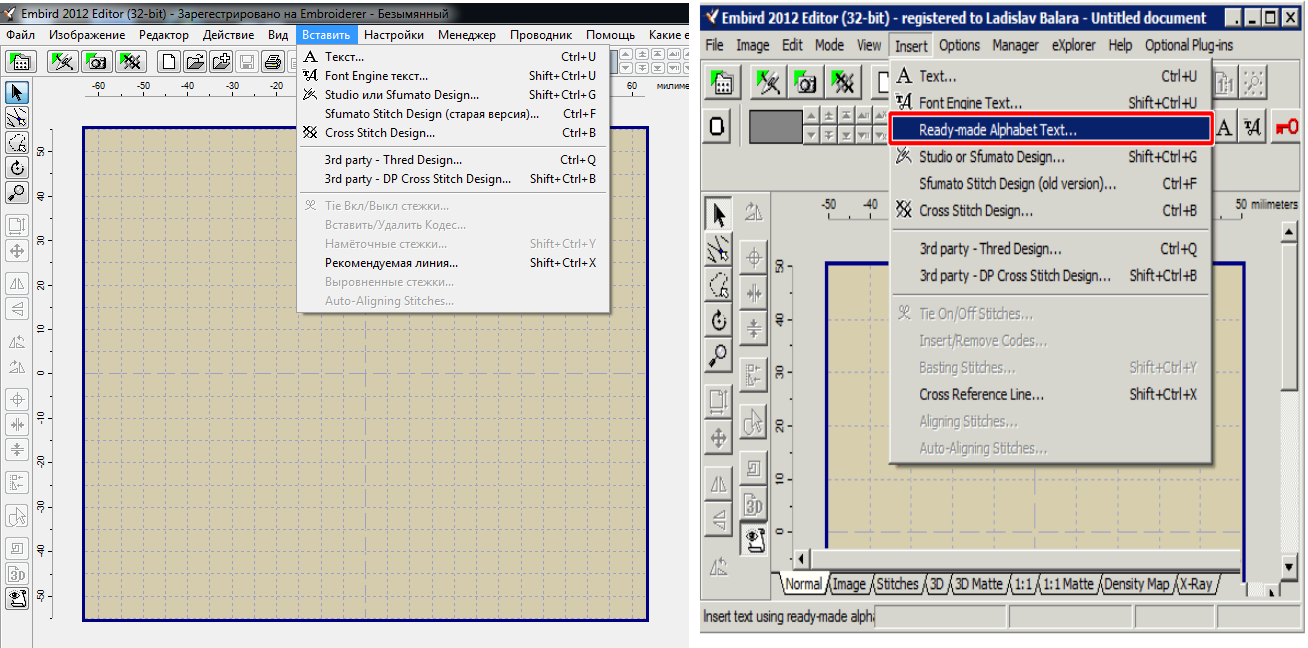Click four-arrow move tool in Russian window
The width and height of the screenshot is (1308, 648).
pyautogui.click(x=17, y=250)
